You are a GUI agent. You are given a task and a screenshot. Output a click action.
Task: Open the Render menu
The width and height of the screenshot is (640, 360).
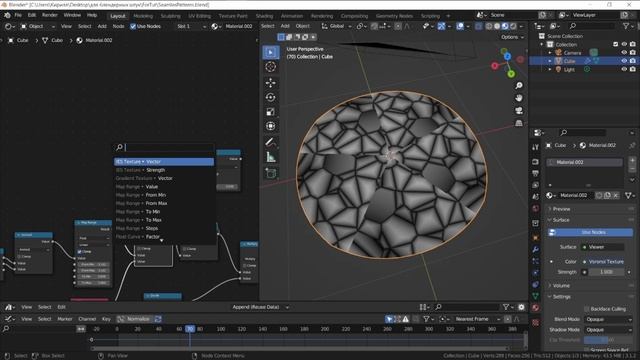click(x=50, y=15)
